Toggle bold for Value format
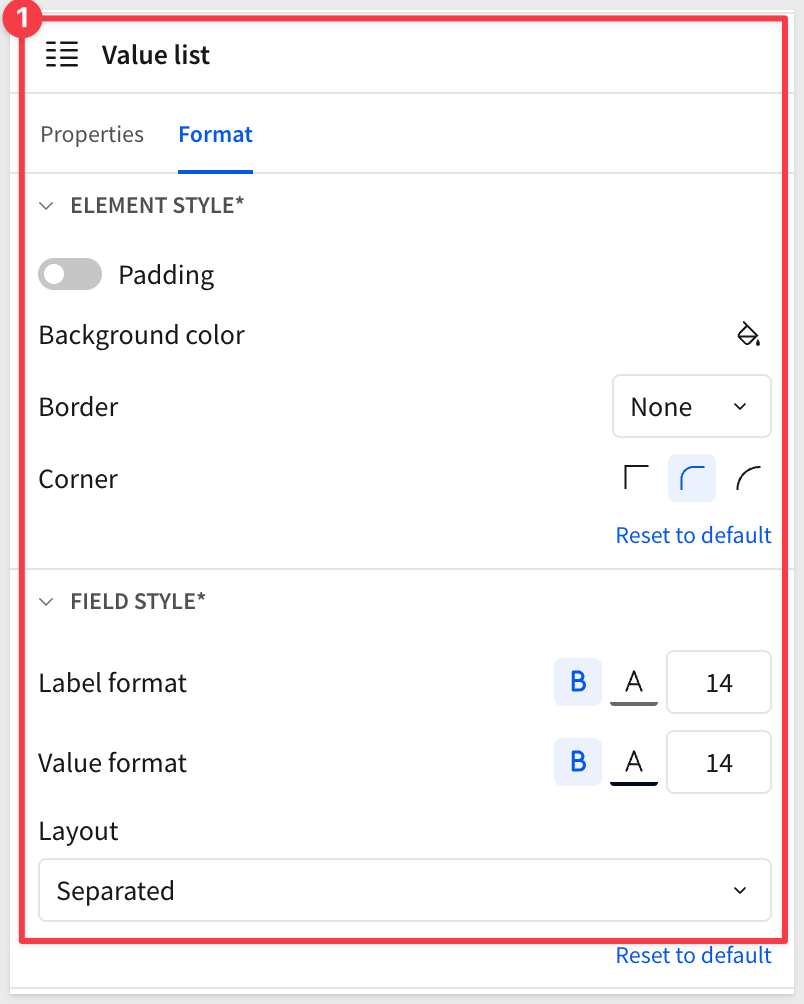 coord(578,763)
